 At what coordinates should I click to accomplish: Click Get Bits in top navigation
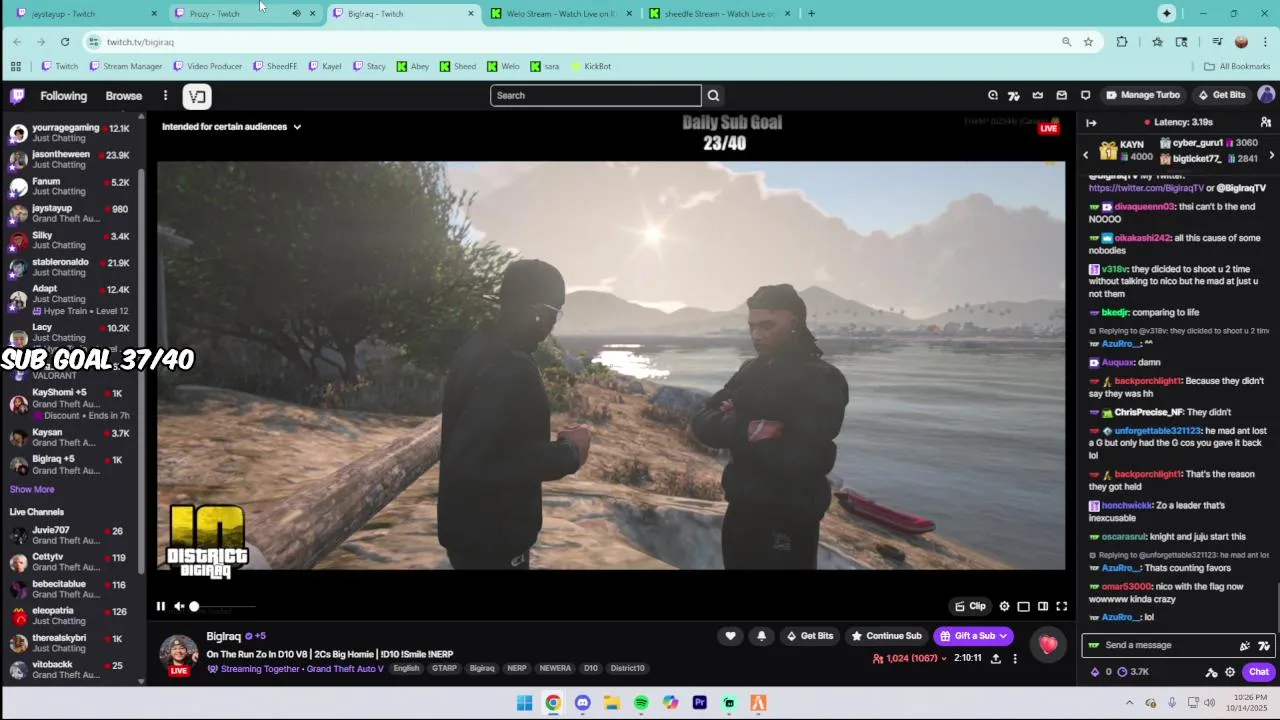click(x=1222, y=95)
